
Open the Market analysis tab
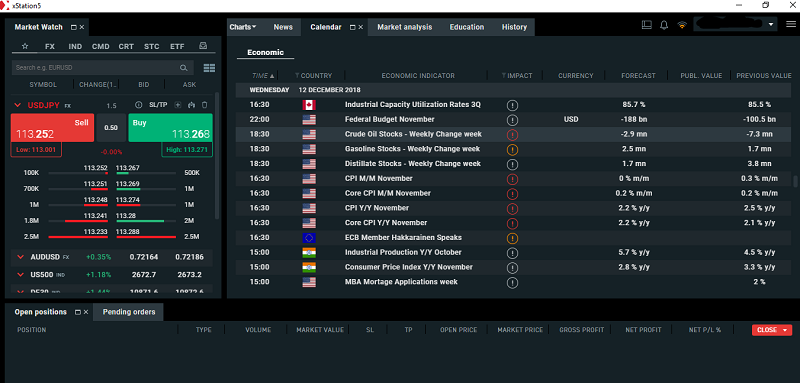(x=405, y=27)
